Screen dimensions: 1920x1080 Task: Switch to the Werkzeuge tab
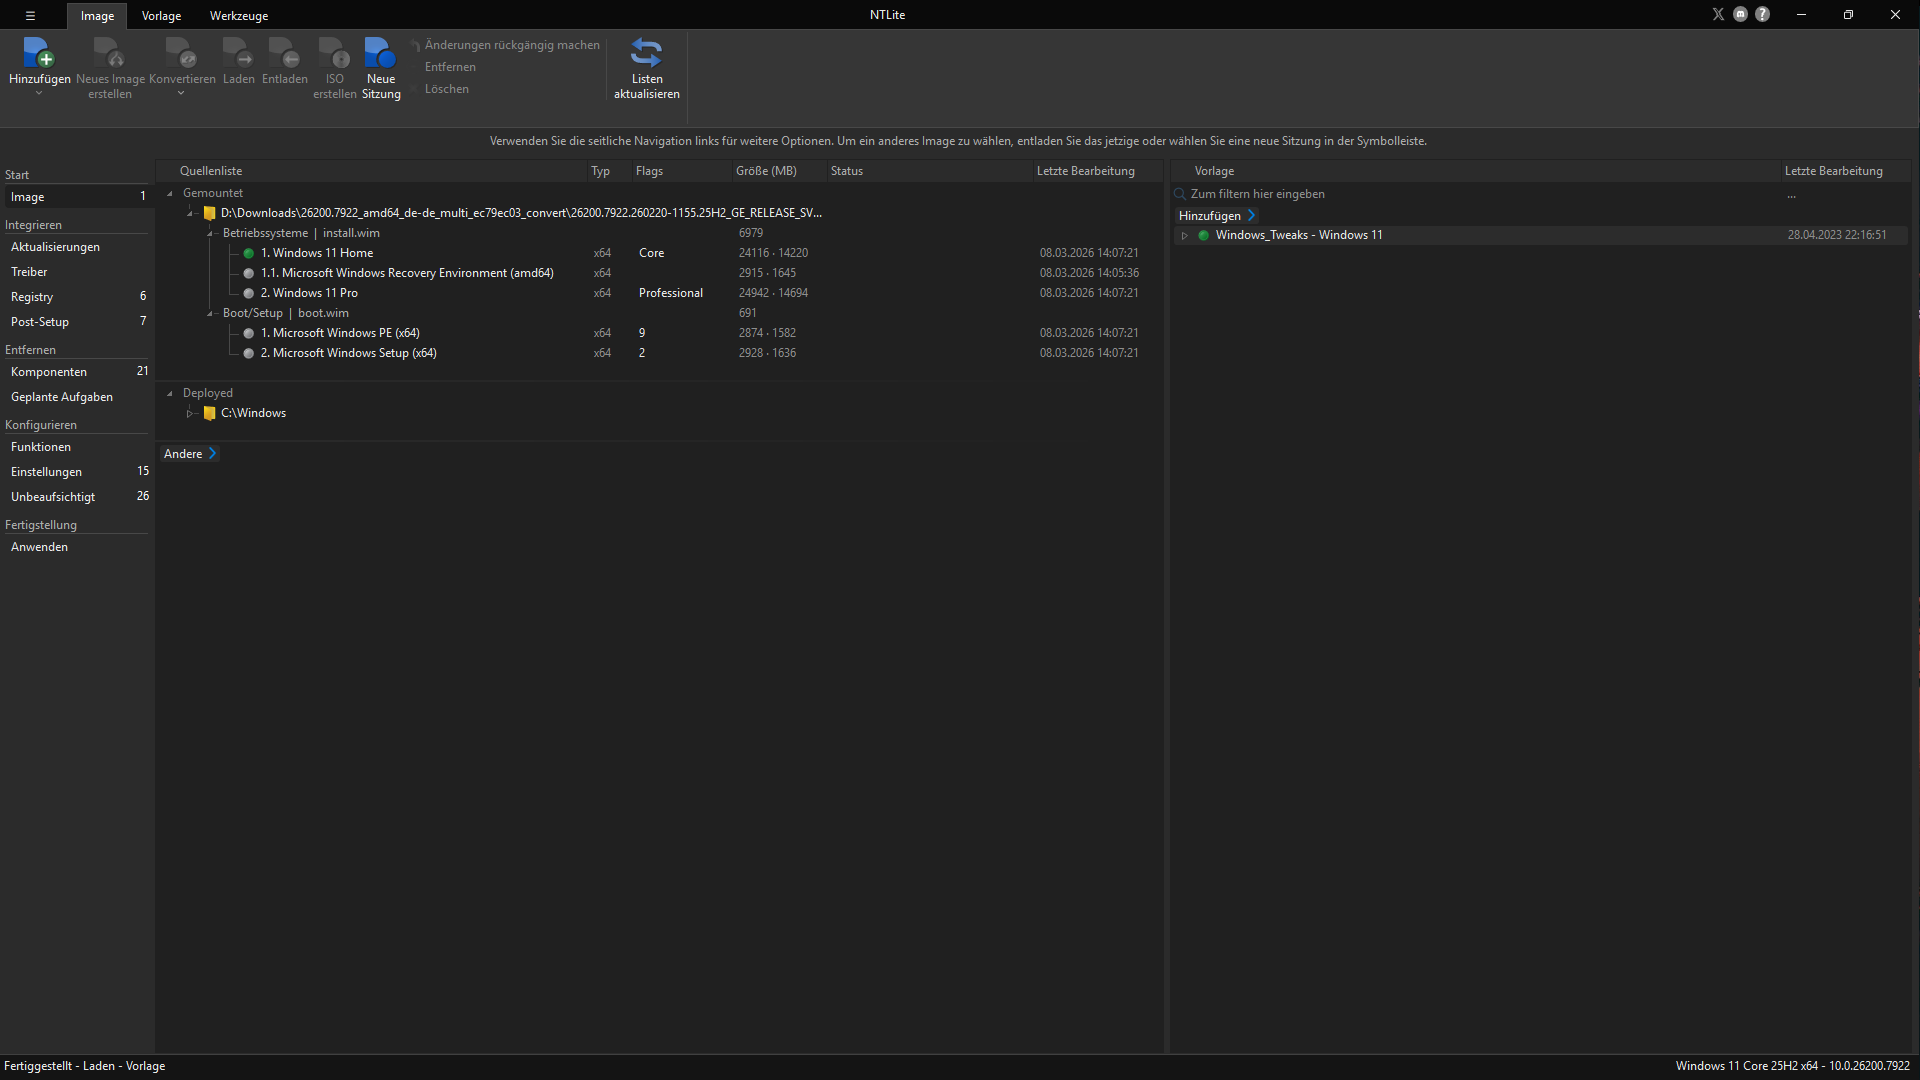point(239,16)
